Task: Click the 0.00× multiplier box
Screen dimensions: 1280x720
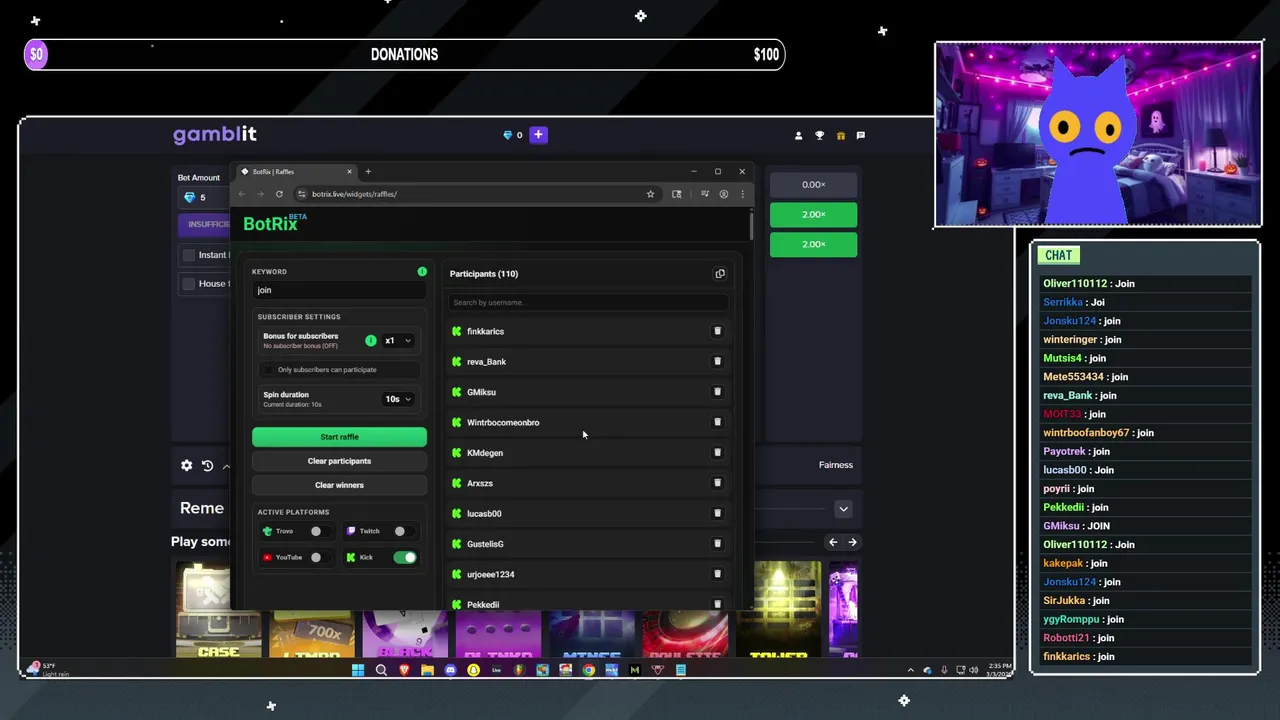Action: tap(813, 184)
